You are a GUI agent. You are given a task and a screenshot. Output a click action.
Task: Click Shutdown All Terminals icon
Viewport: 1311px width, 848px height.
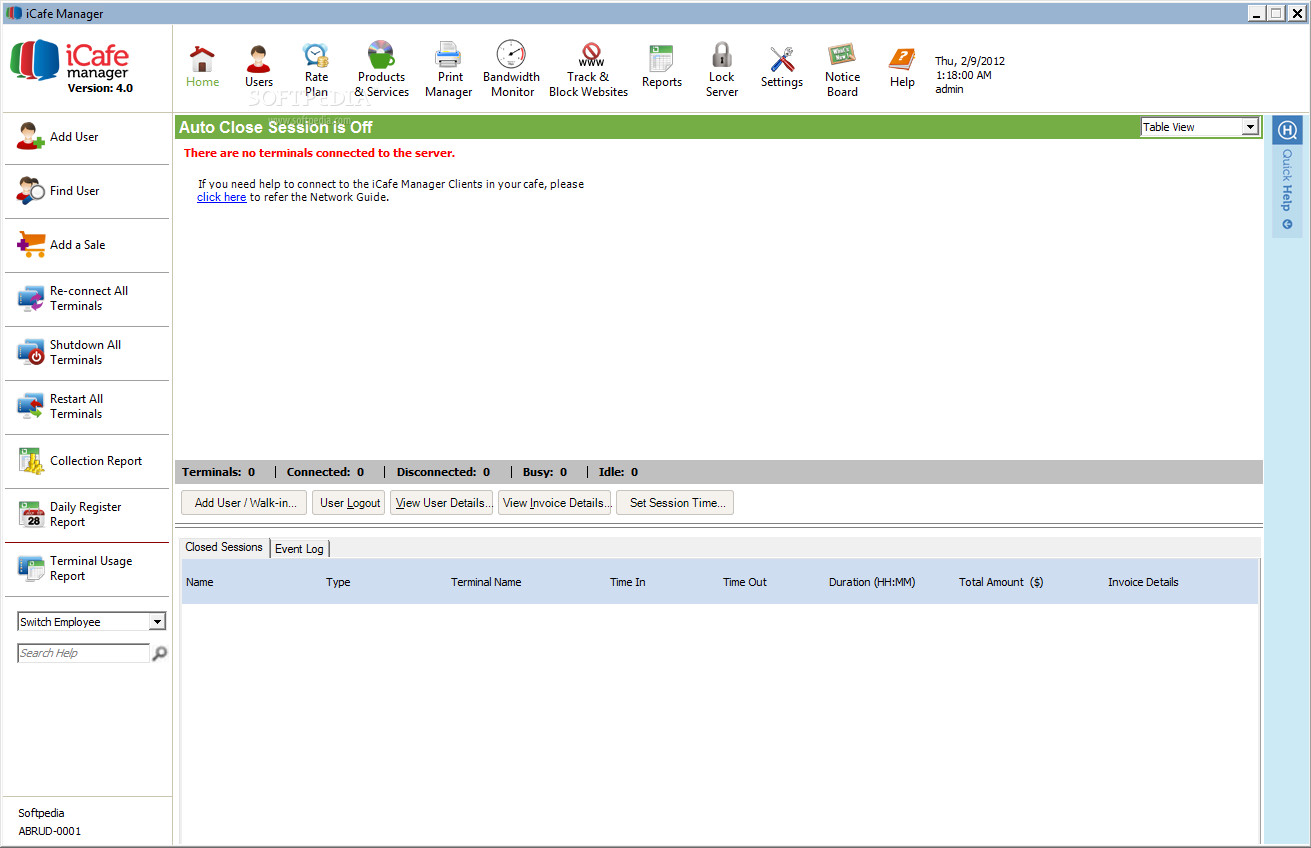[x=31, y=352]
